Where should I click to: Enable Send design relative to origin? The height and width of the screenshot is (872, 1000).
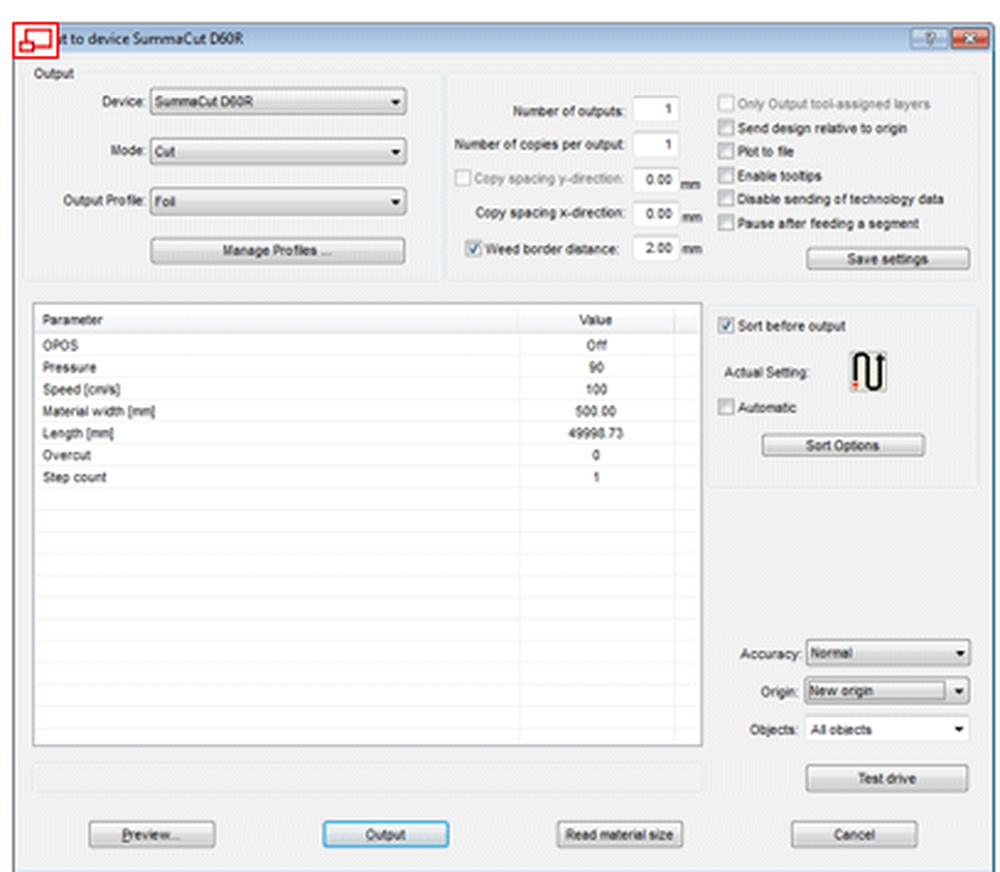point(726,128)
